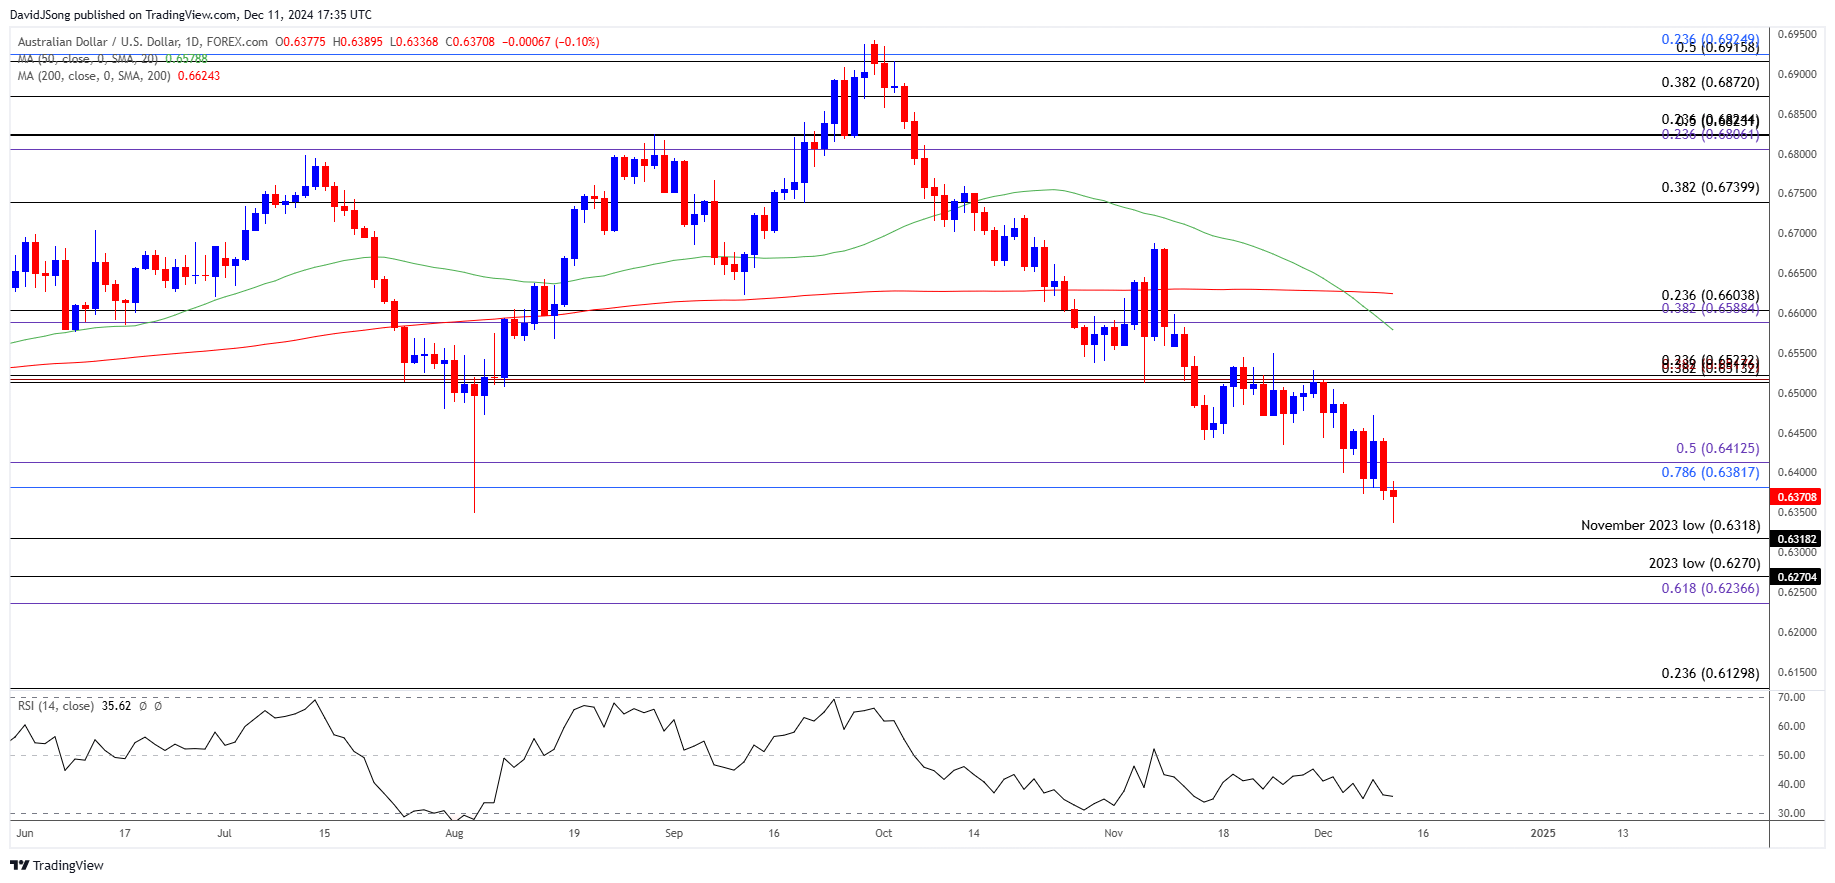The image size is (1835, 883).
Task: Click the 2025 marker on time axis
Action: (1543, 833)
